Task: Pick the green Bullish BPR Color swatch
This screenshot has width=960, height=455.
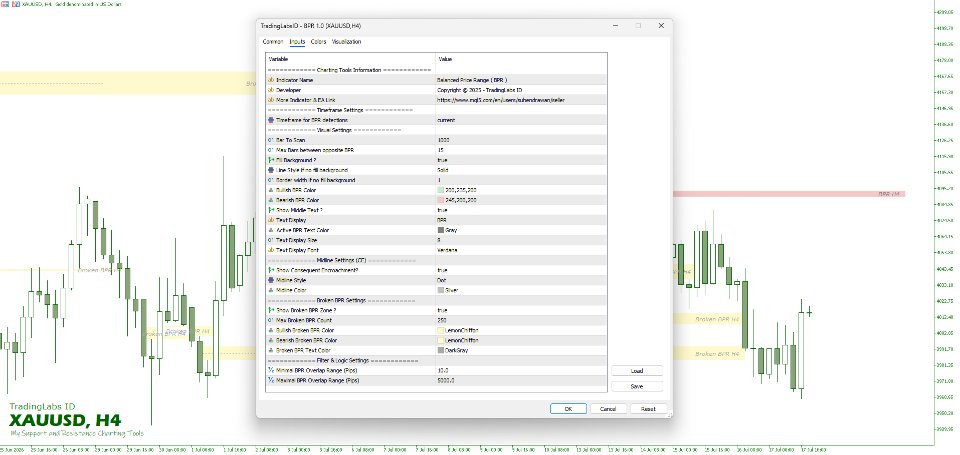Action: (441, 190)
